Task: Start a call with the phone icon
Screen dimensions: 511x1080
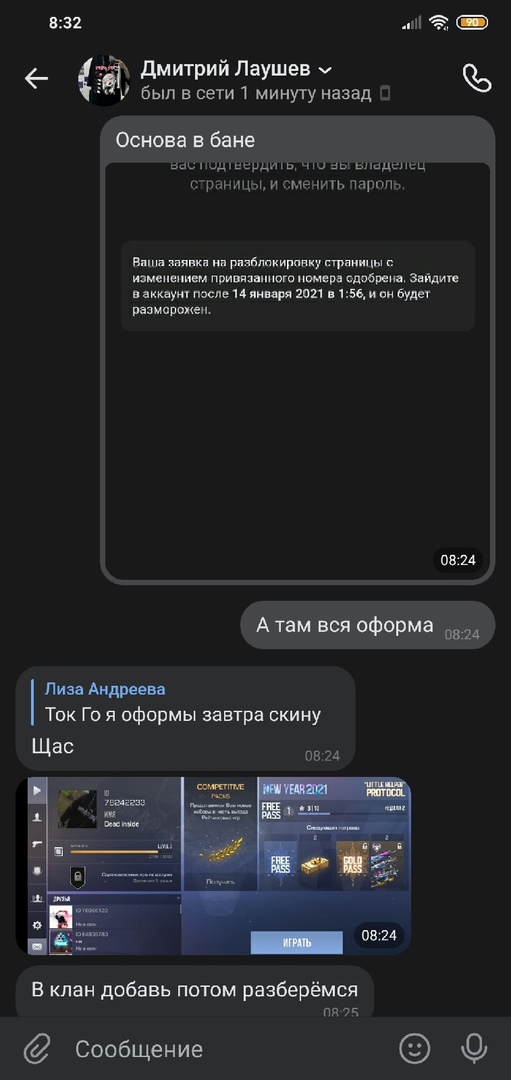Action: point(477,79)
